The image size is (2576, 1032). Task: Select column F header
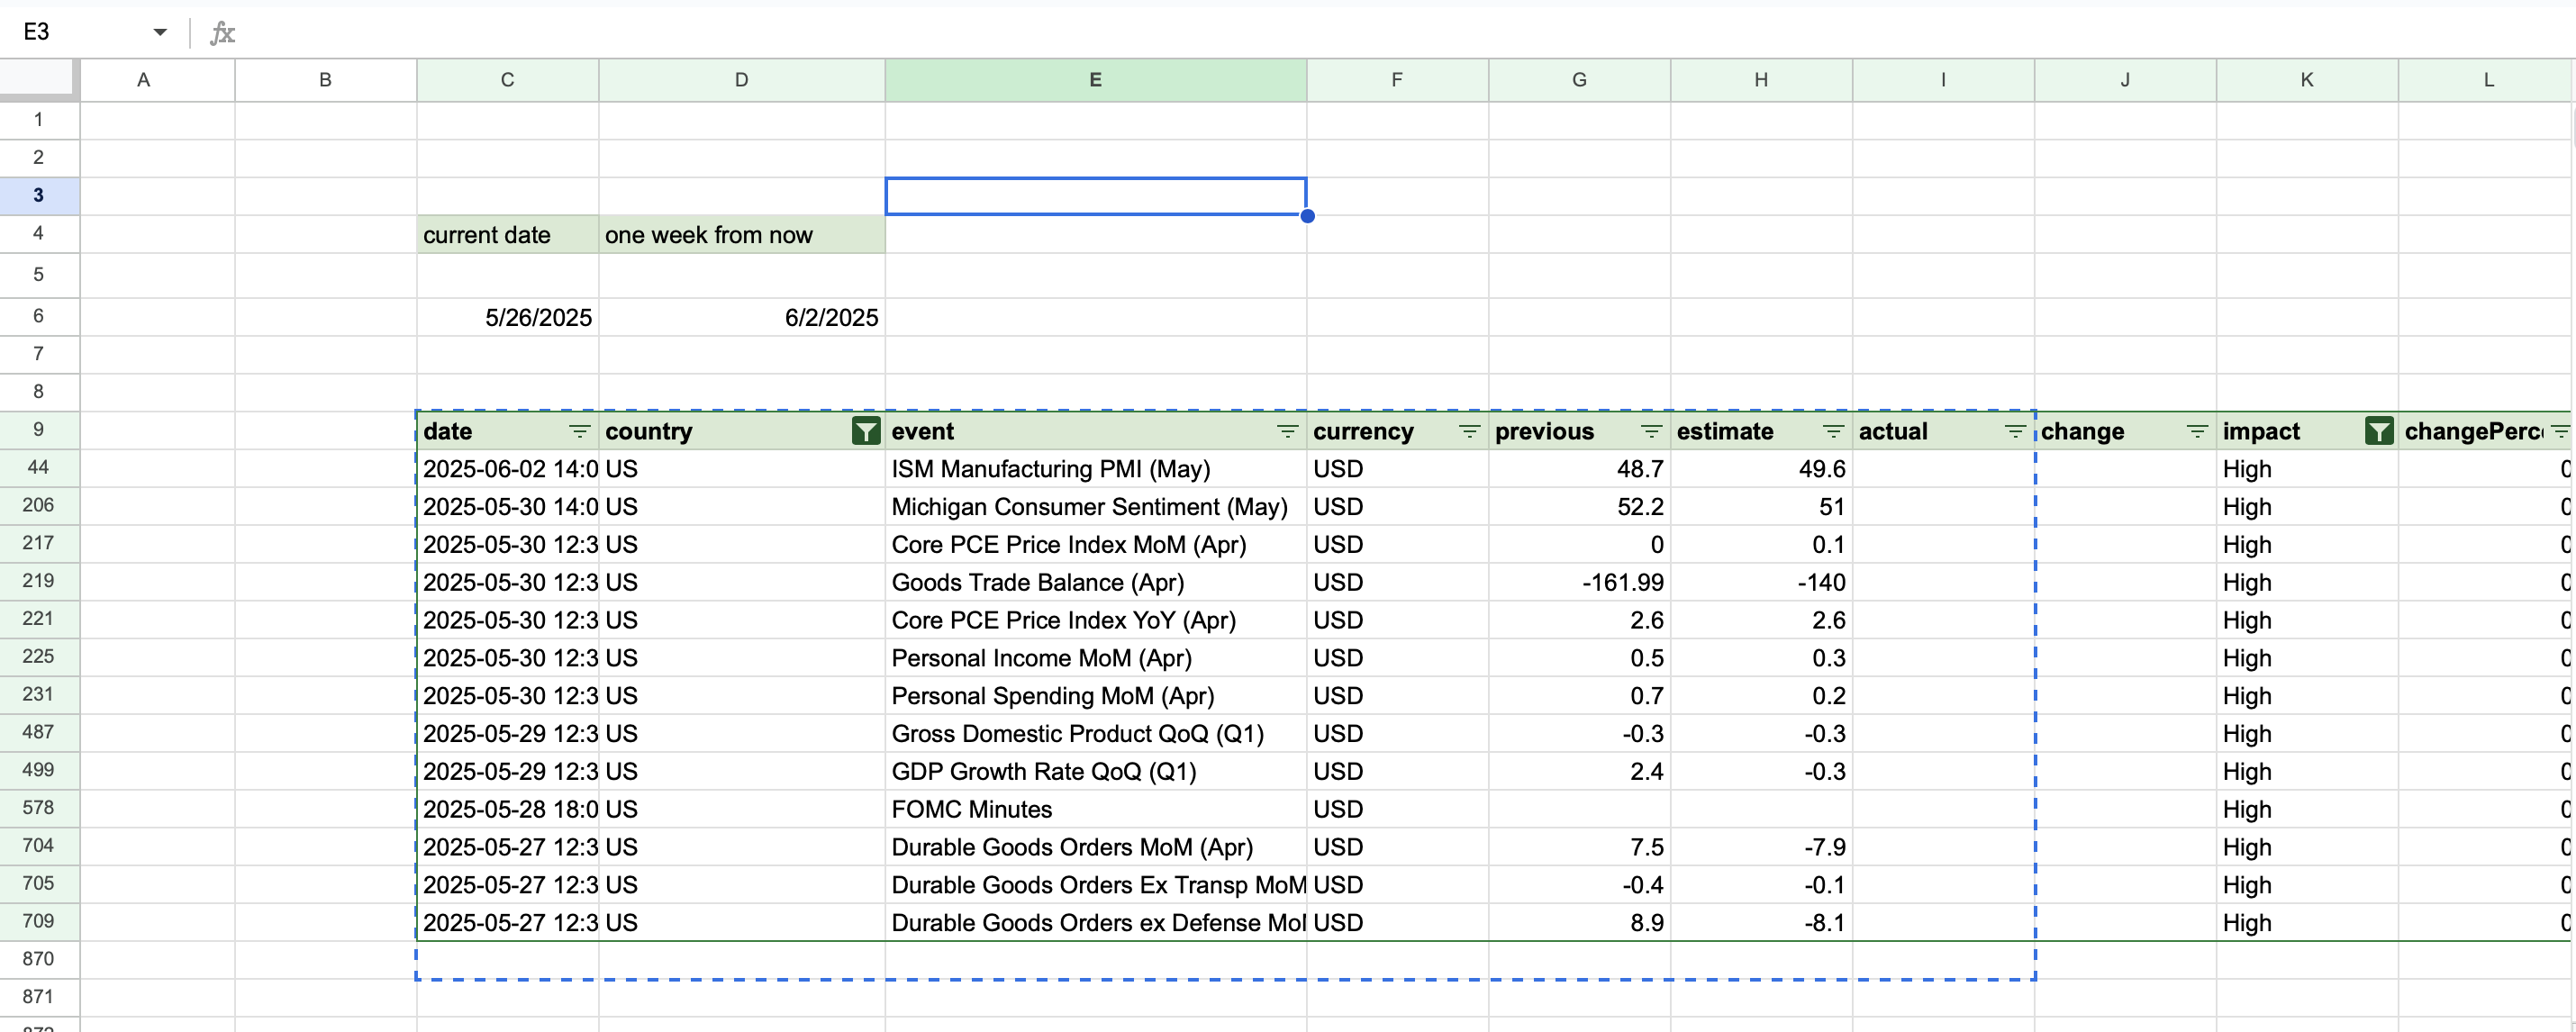1398,80
